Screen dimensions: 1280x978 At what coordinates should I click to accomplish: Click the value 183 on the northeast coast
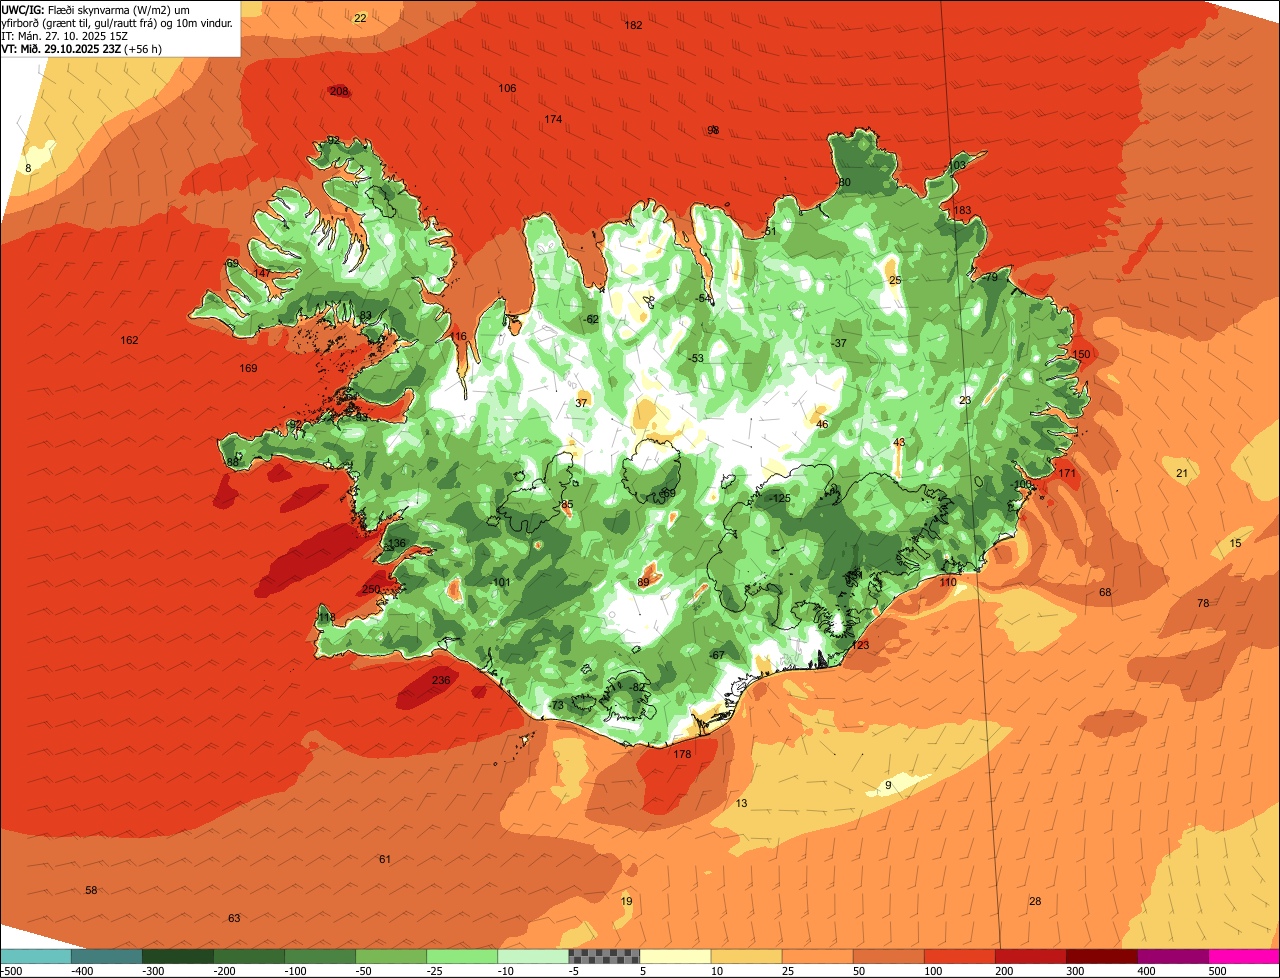pos(962,210)
